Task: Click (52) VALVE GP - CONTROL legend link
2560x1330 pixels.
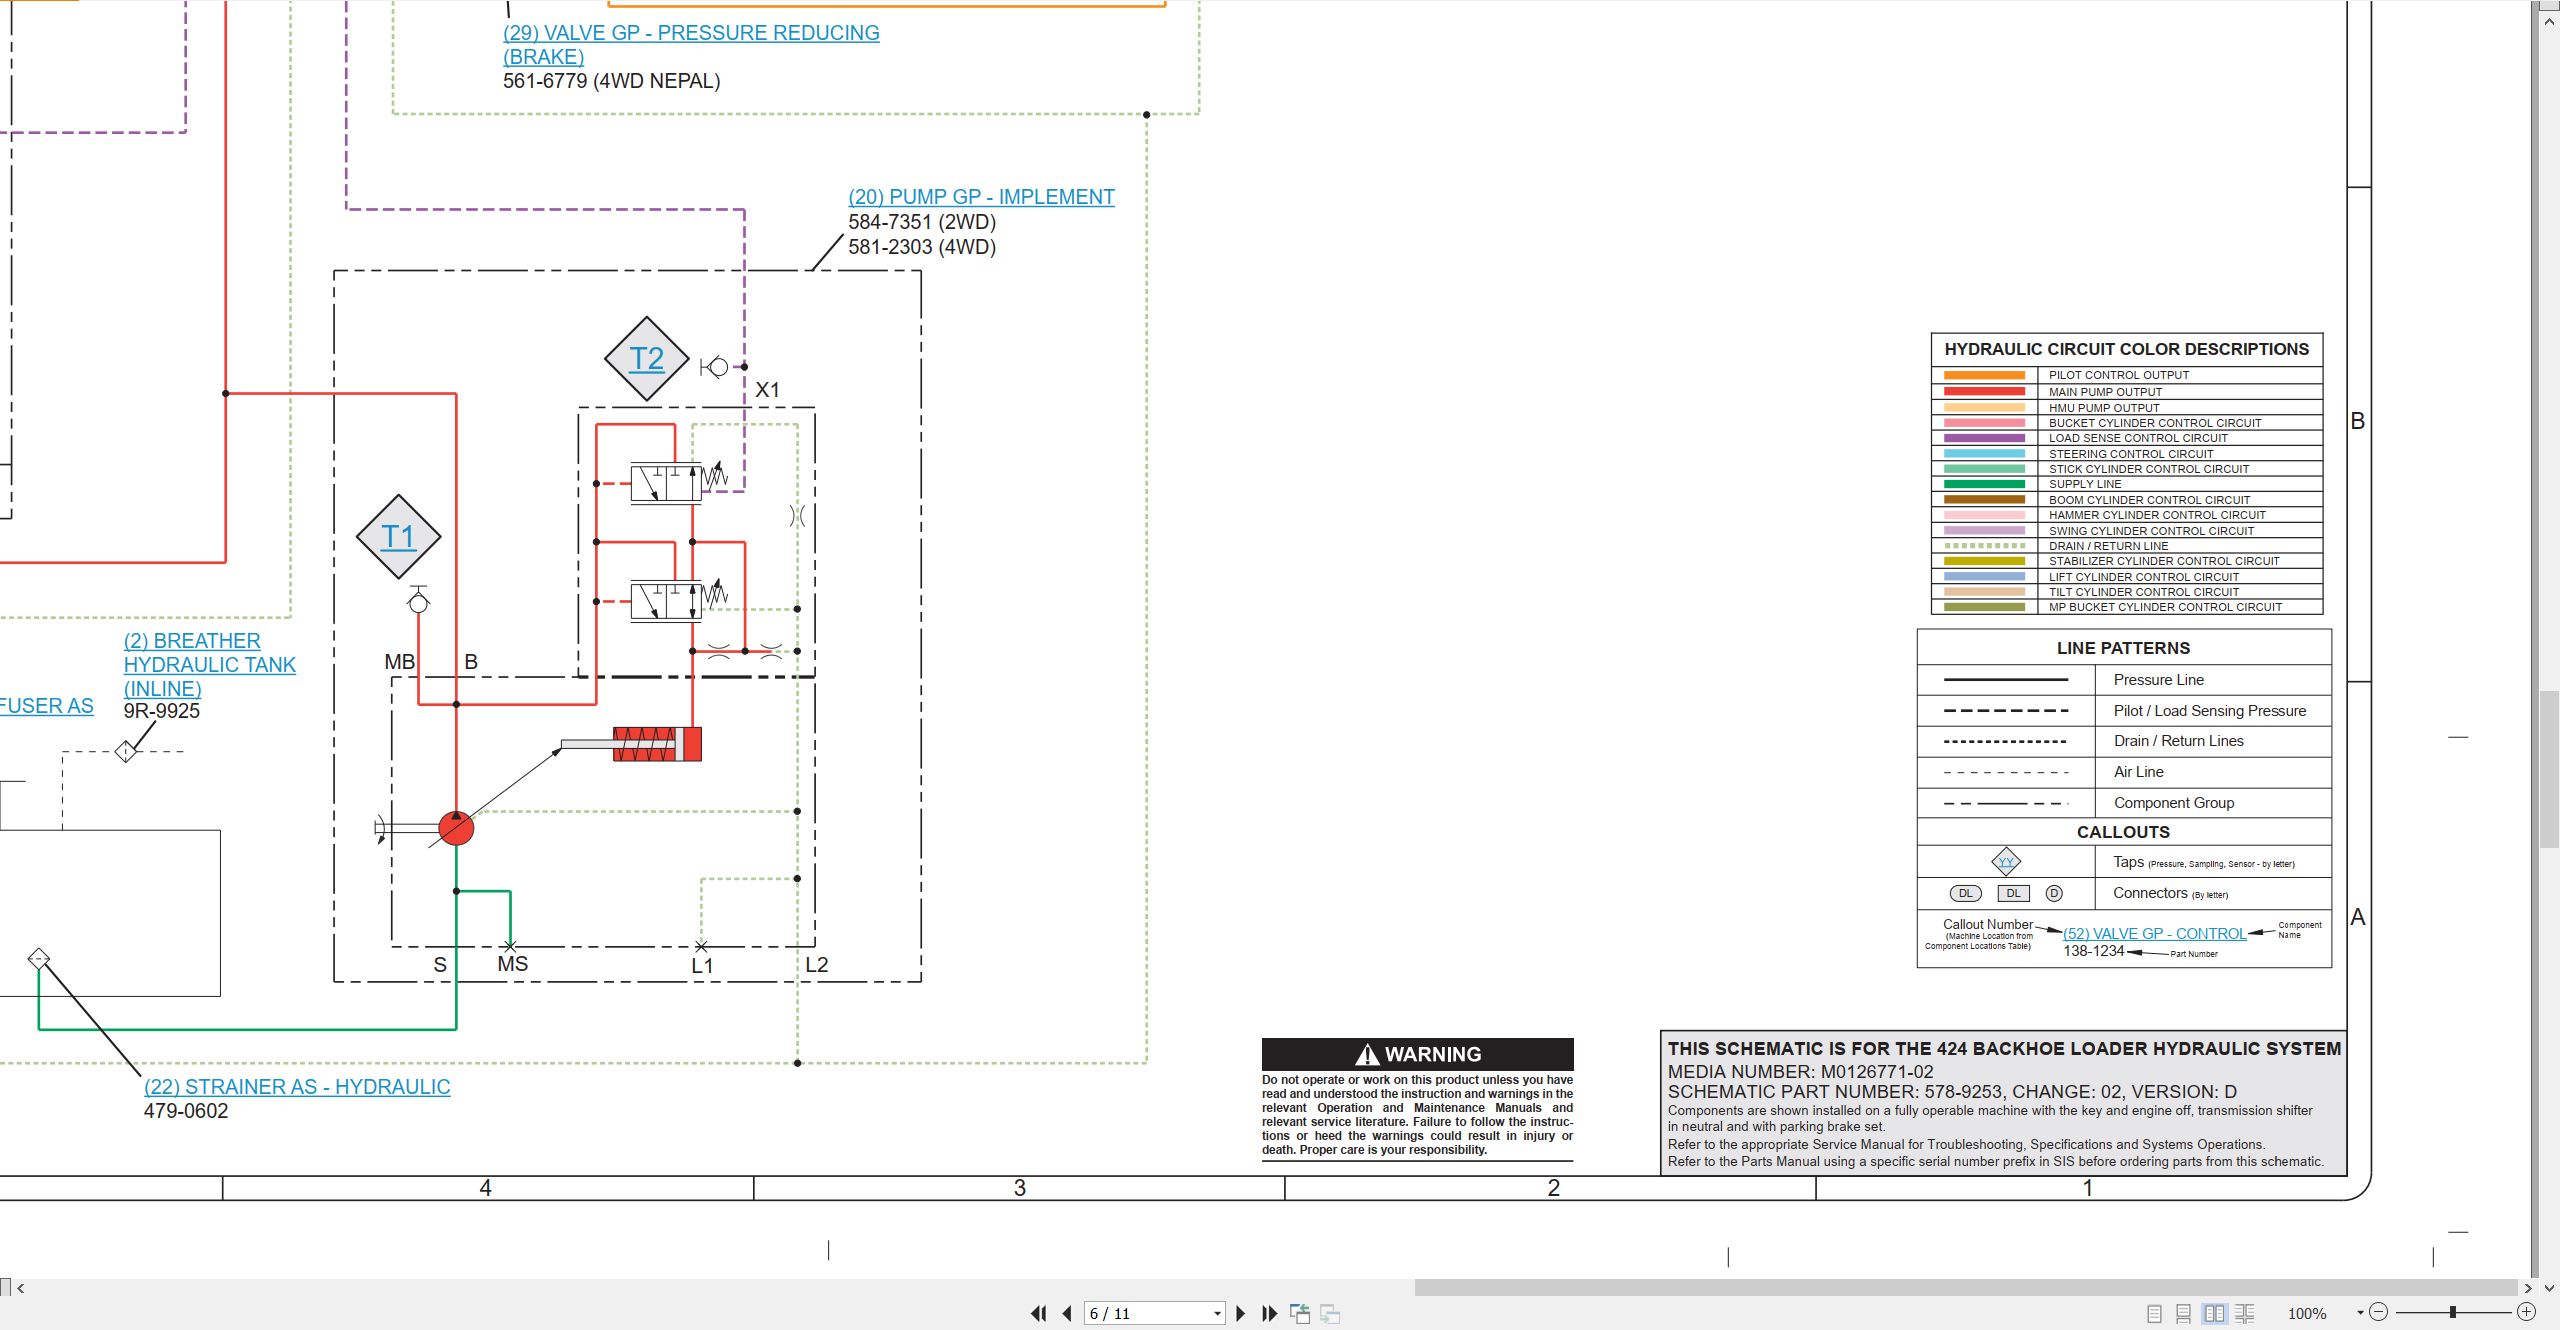Action: [x=2155, y=934]
